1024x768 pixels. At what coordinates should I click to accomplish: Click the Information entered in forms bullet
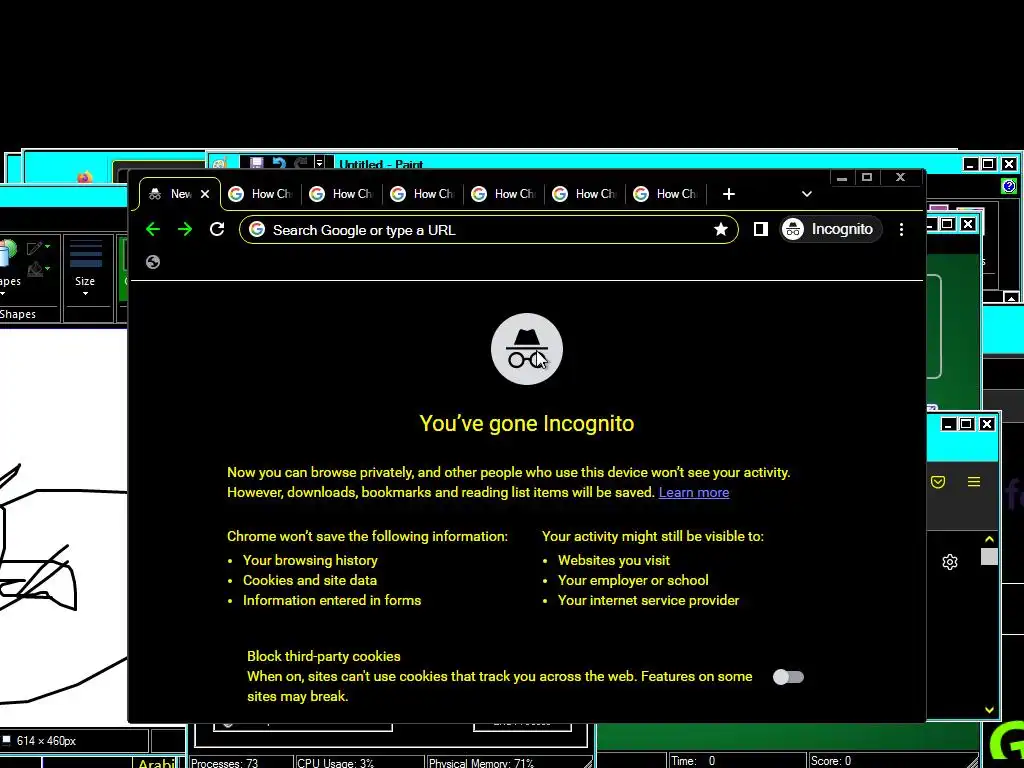click(332, 600)
